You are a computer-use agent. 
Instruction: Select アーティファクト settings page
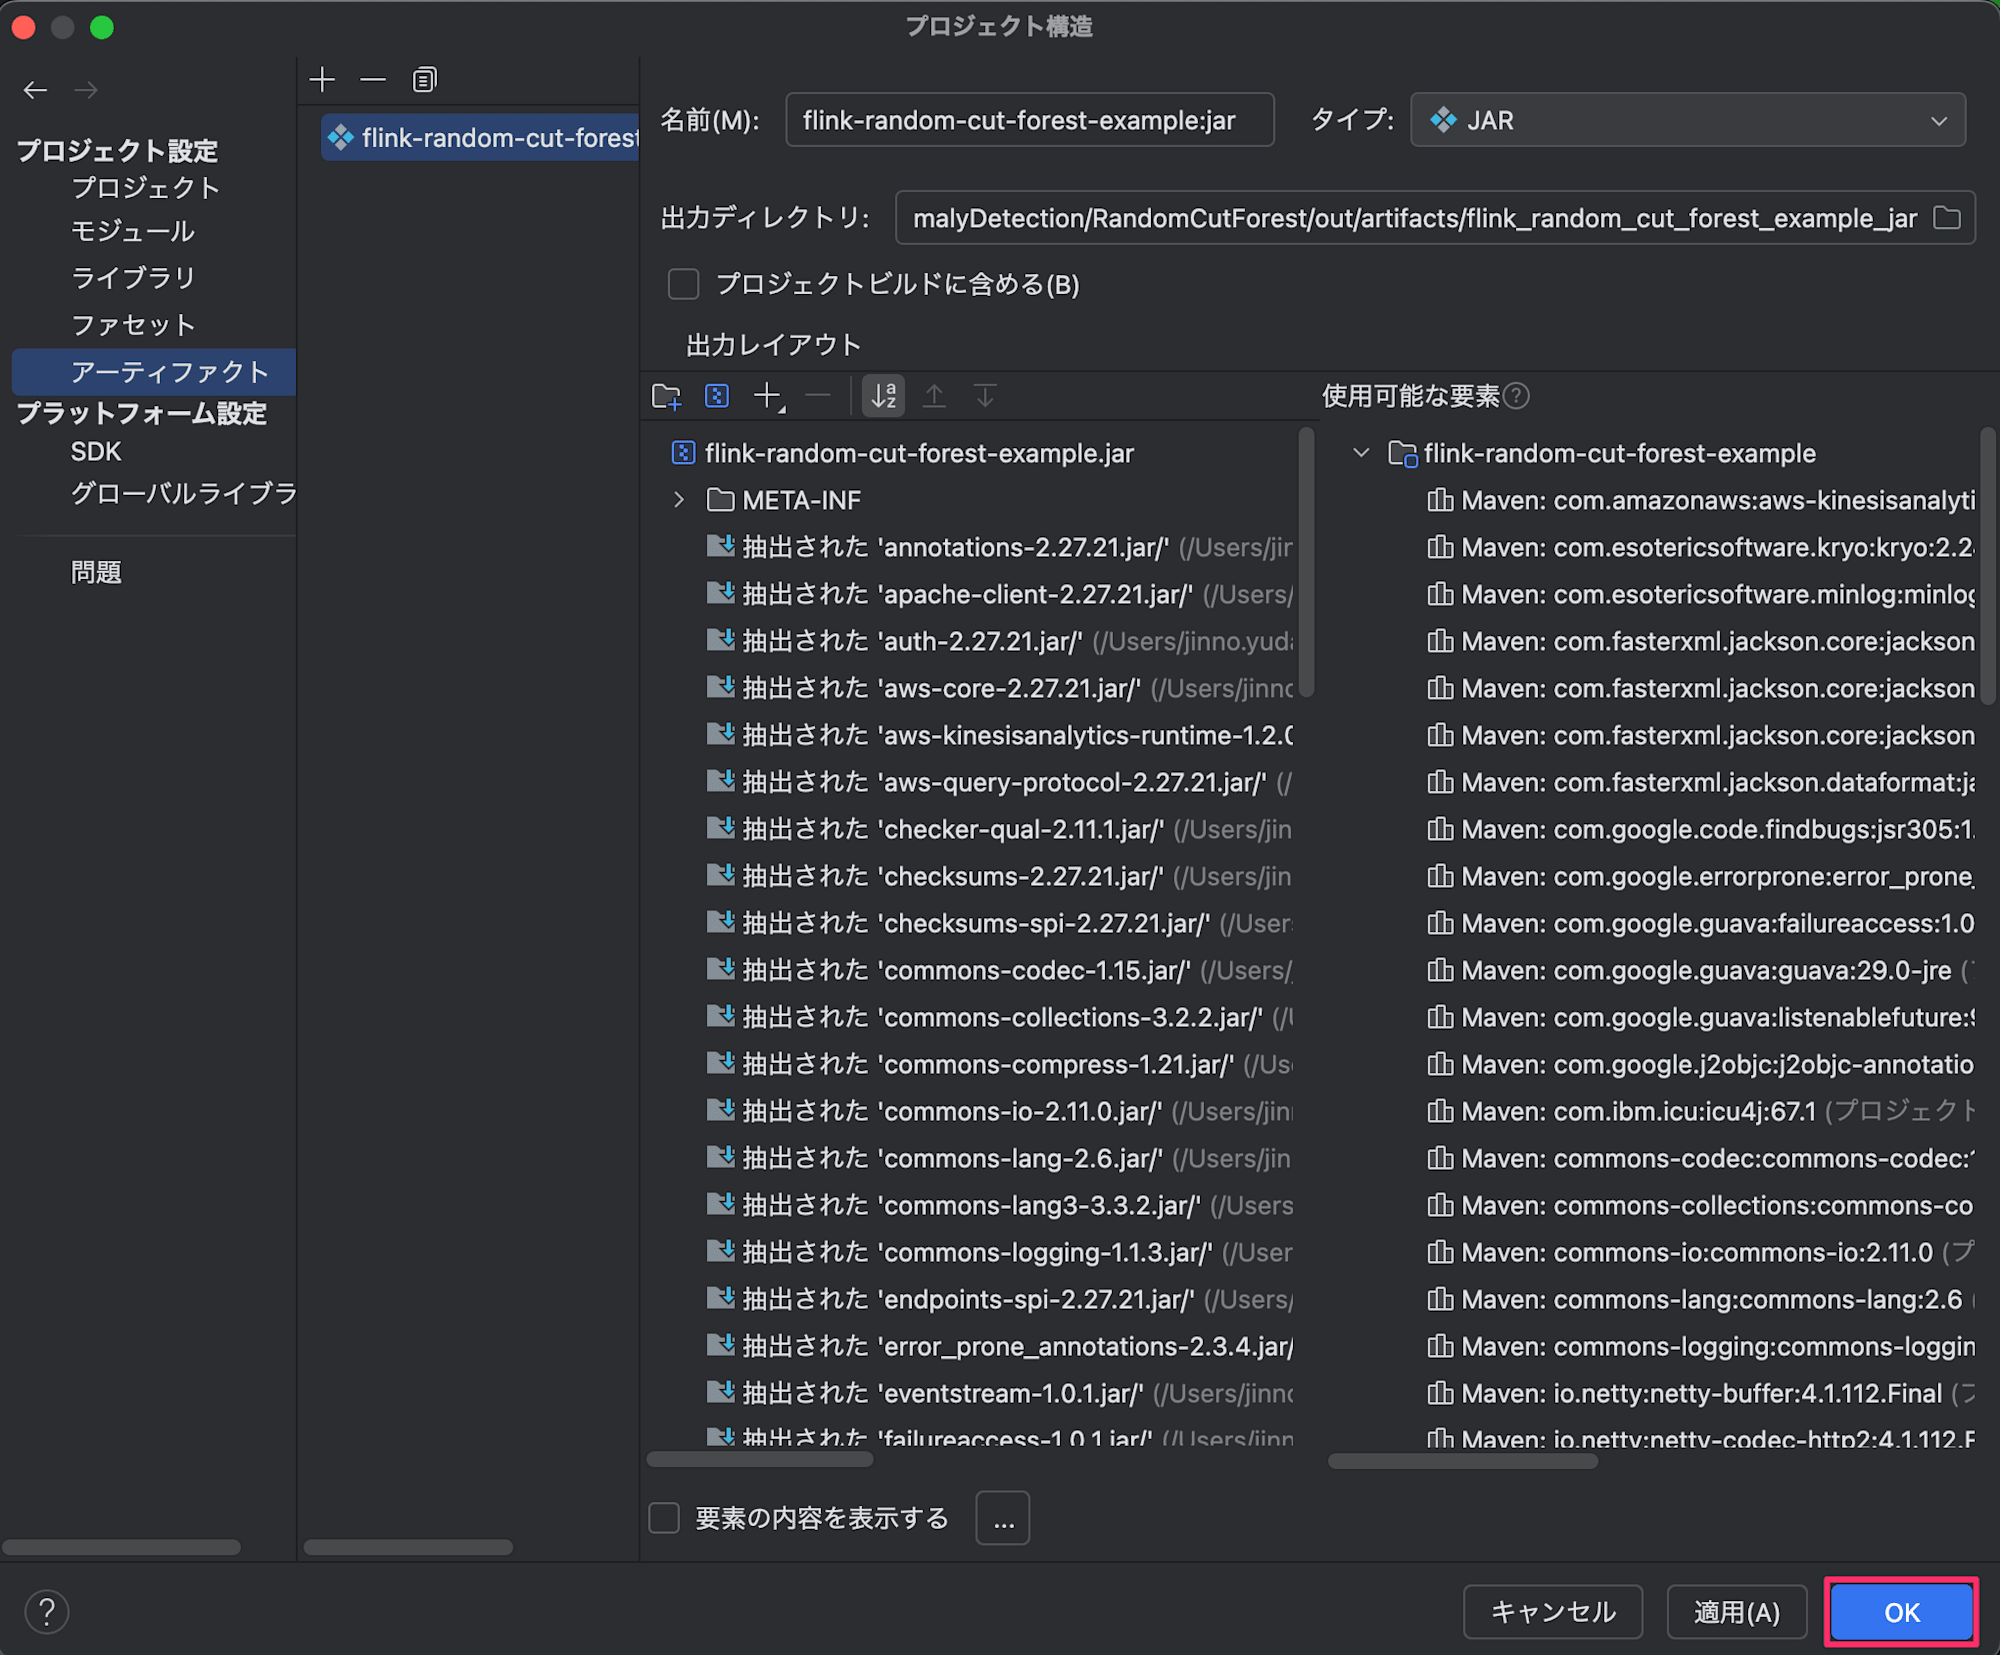(x=154, y=372)
